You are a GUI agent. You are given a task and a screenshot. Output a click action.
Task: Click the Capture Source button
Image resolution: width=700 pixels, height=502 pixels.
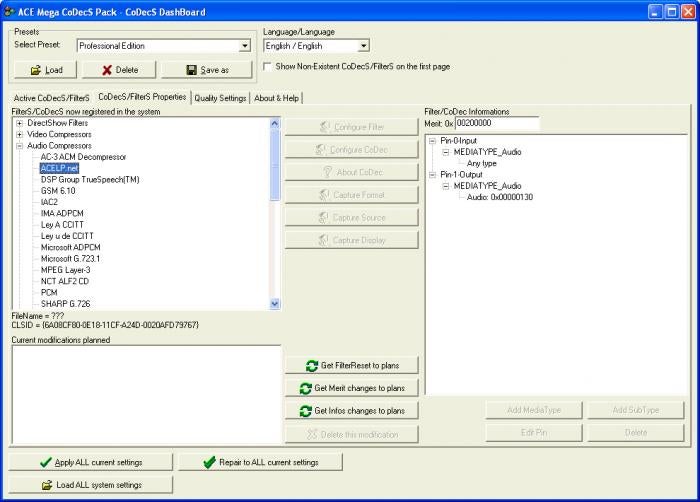coord(352,218)
